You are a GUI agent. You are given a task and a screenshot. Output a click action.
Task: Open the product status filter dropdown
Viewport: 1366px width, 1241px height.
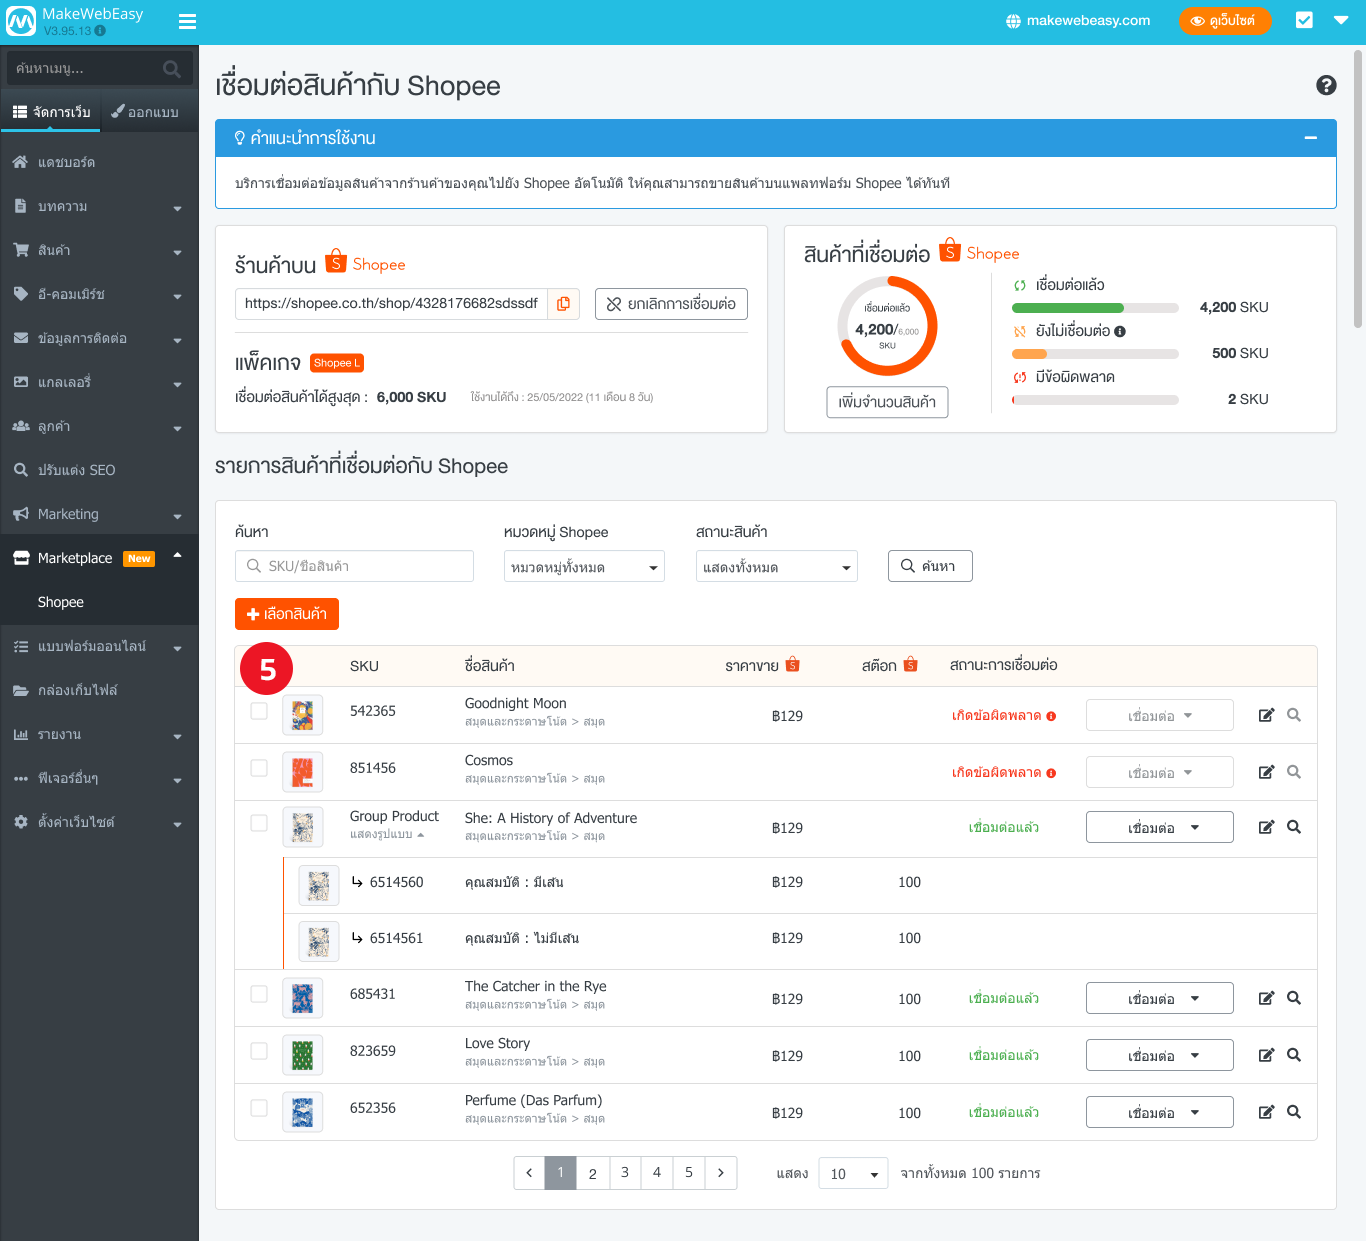(776, 567)
